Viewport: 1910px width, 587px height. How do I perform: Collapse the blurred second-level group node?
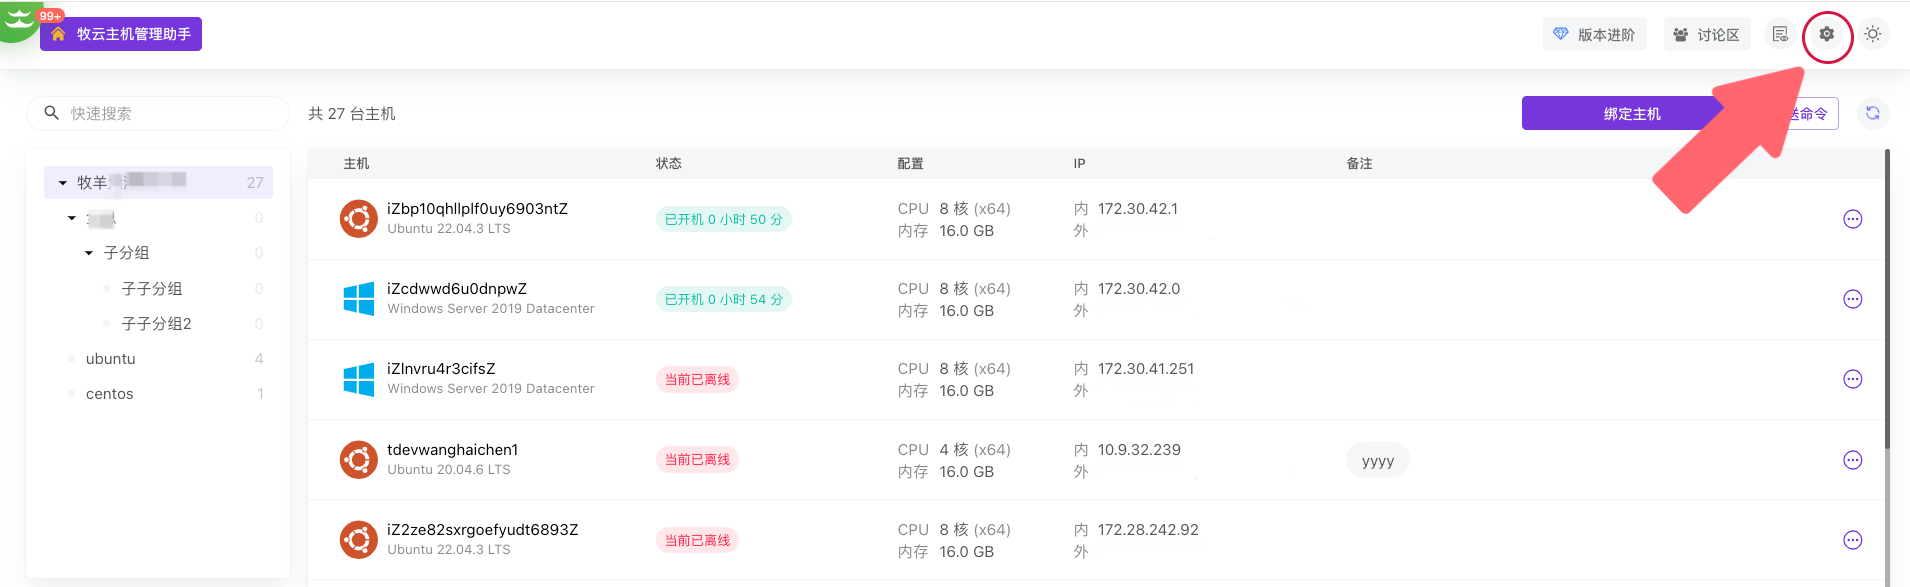72,218
